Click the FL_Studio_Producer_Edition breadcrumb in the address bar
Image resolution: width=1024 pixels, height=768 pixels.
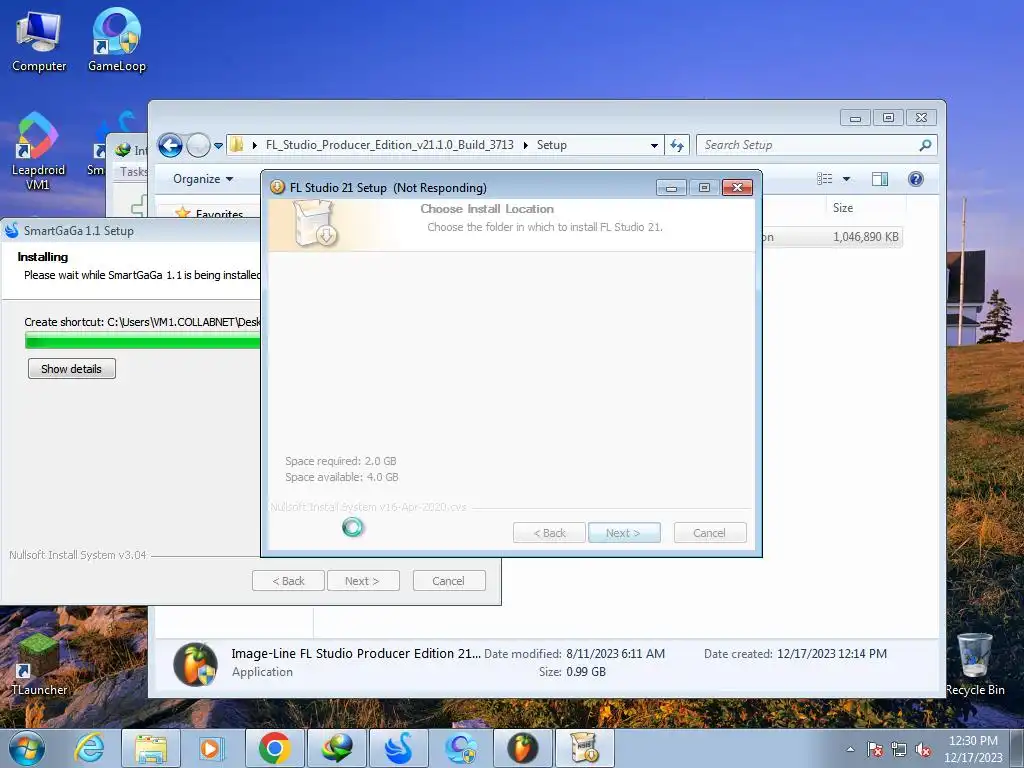389,145
